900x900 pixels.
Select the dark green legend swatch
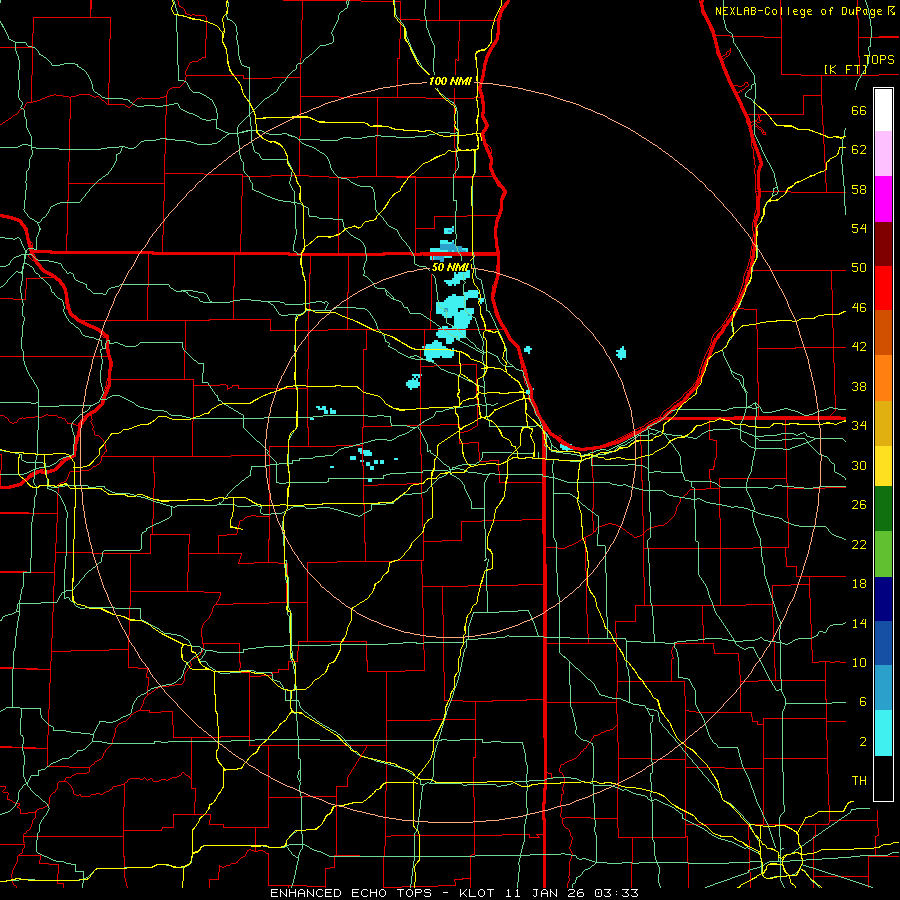tap(883, 509)
